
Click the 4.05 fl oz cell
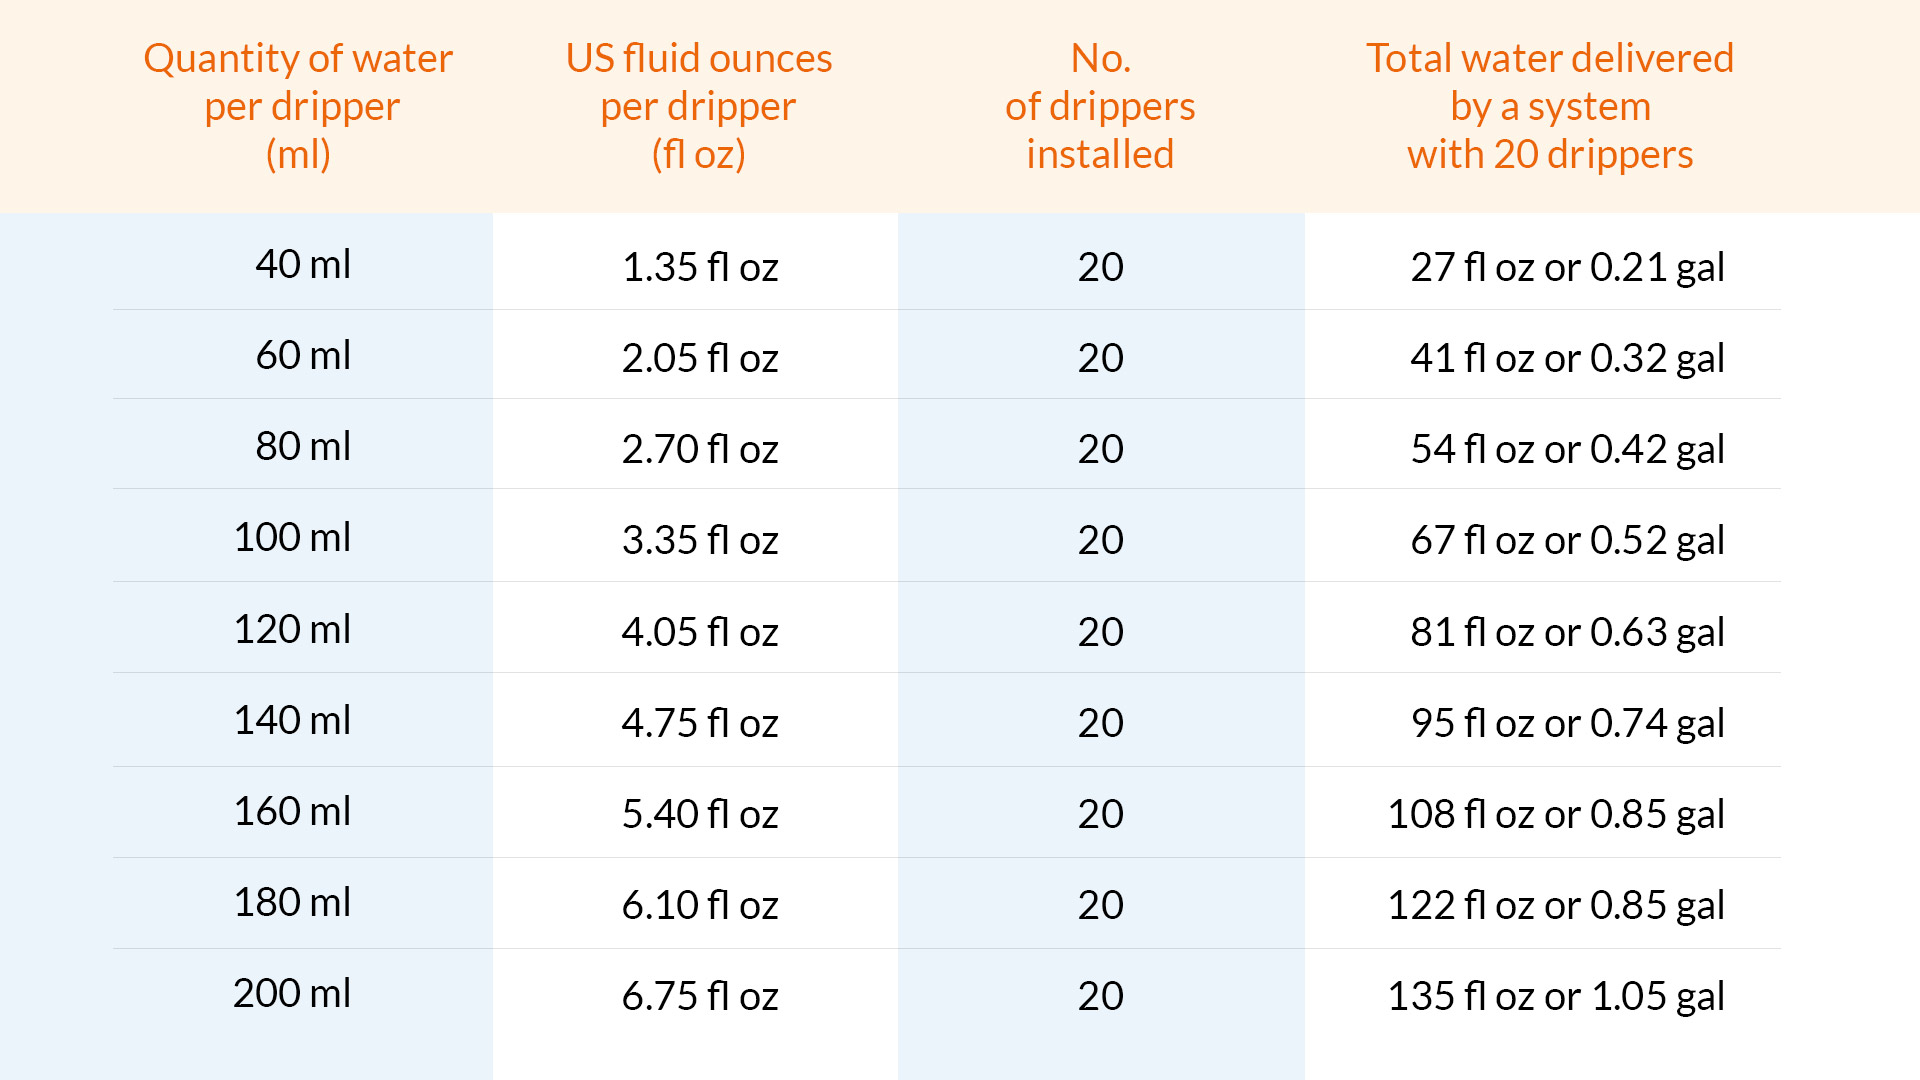point(700,632)
